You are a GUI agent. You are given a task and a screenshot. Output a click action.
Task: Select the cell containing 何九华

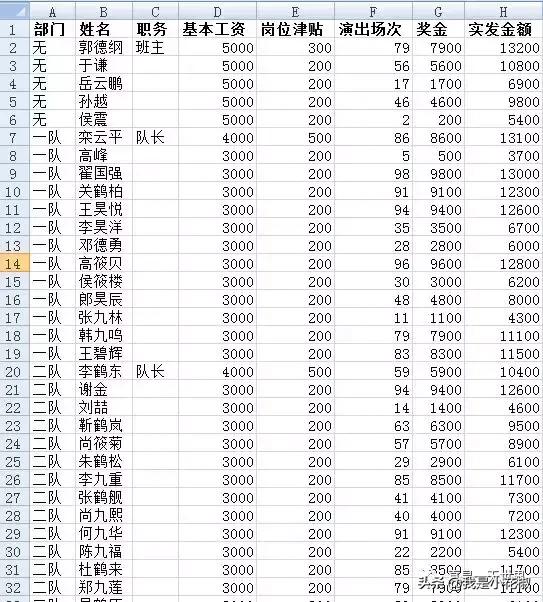[104, 534]
